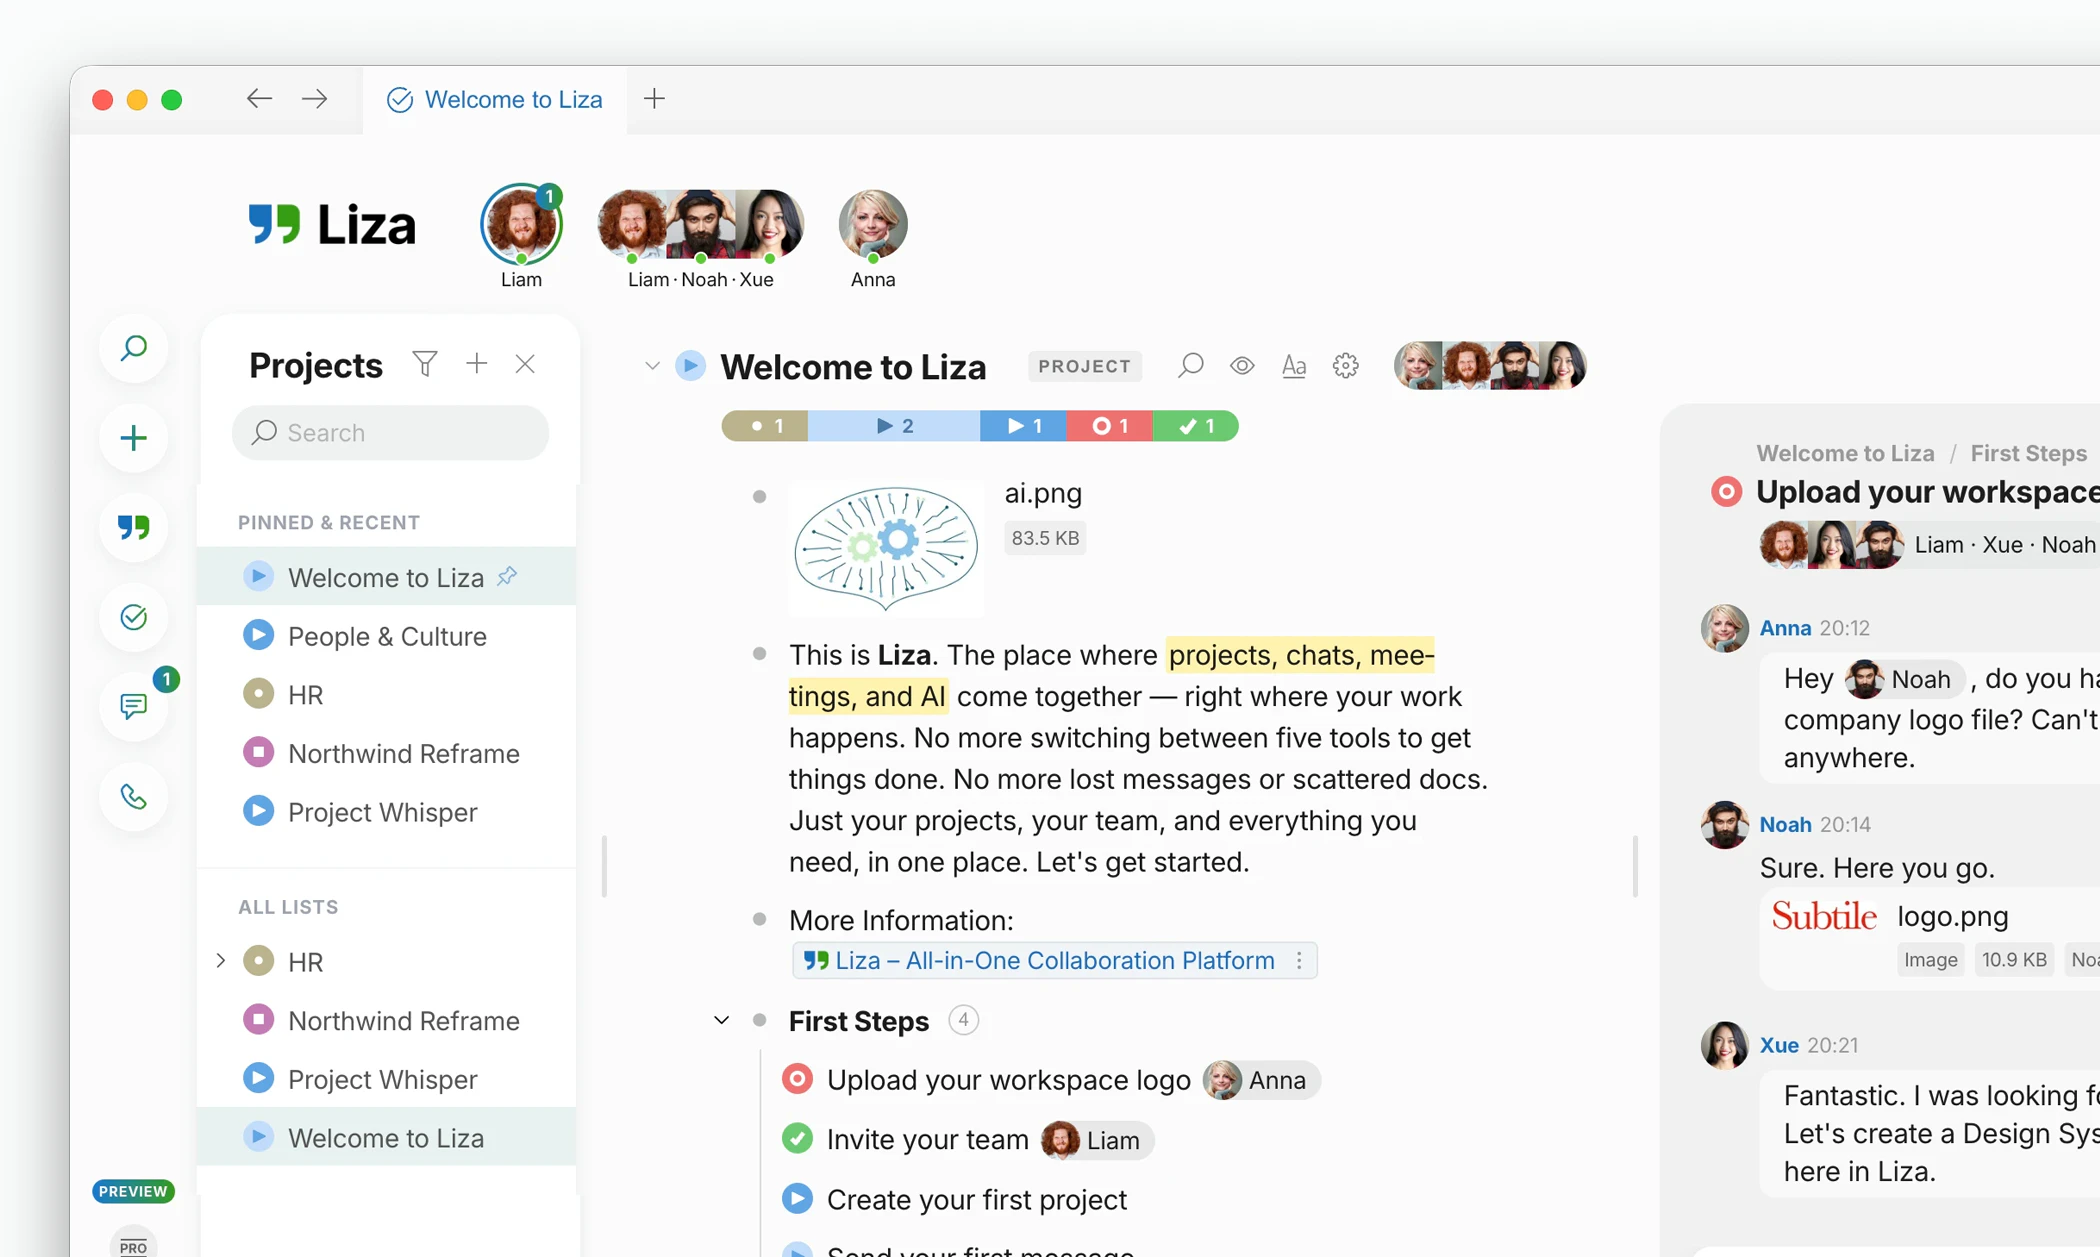Click the green completed status segment

[1195, 426]
